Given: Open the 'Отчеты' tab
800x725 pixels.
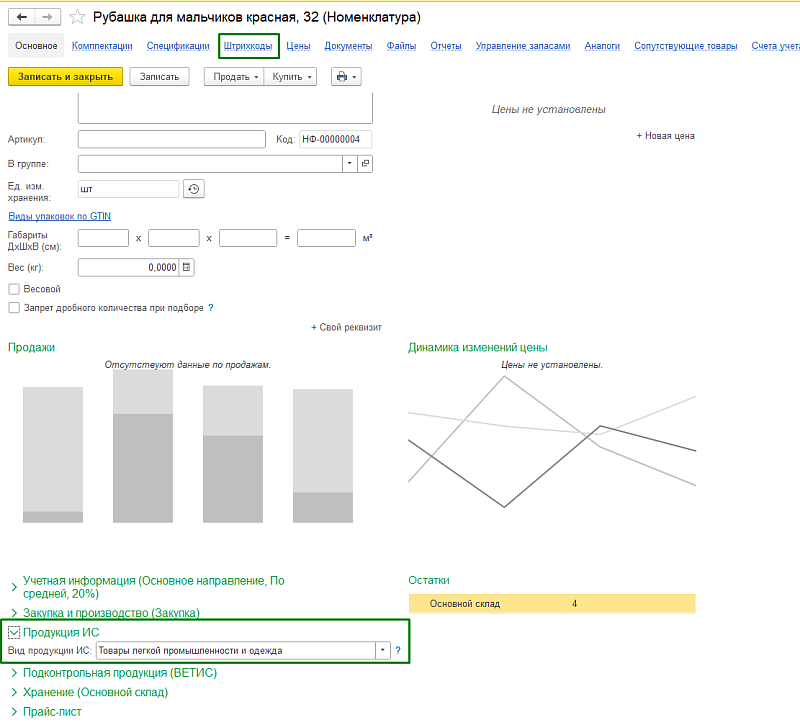Looking at the screenshot, I should 446,46.
